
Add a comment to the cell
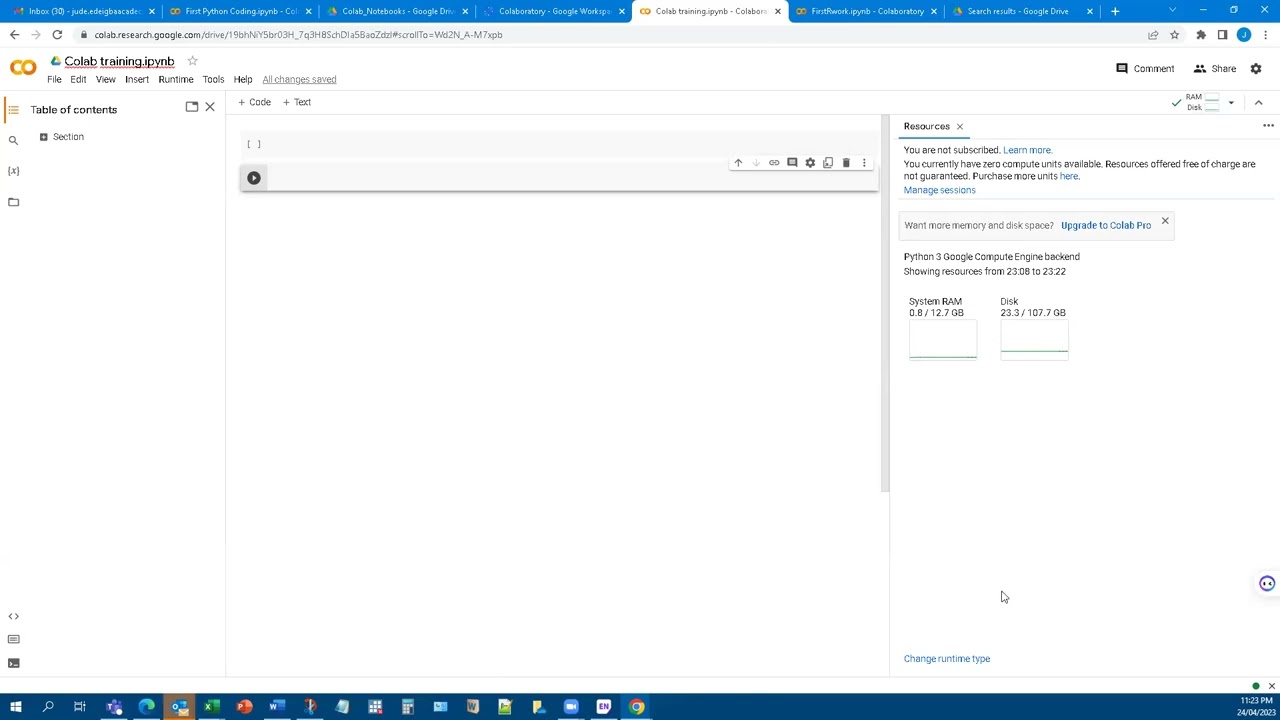coord(792,163)
